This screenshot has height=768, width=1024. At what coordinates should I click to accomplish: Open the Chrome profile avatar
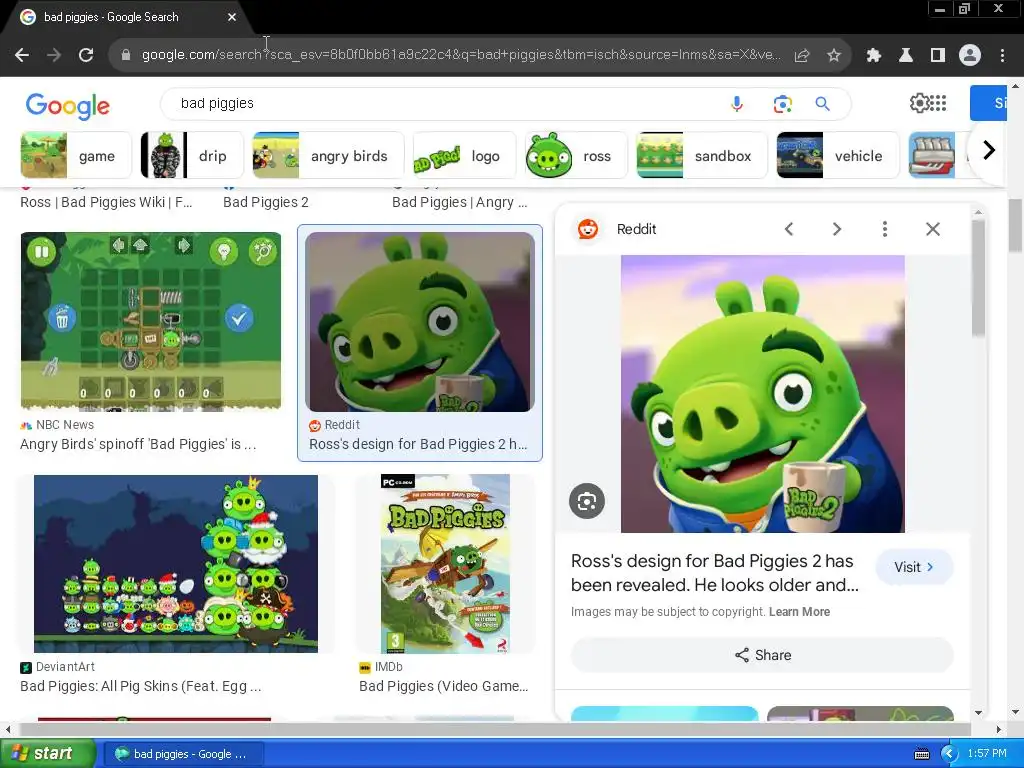[970, 56]
